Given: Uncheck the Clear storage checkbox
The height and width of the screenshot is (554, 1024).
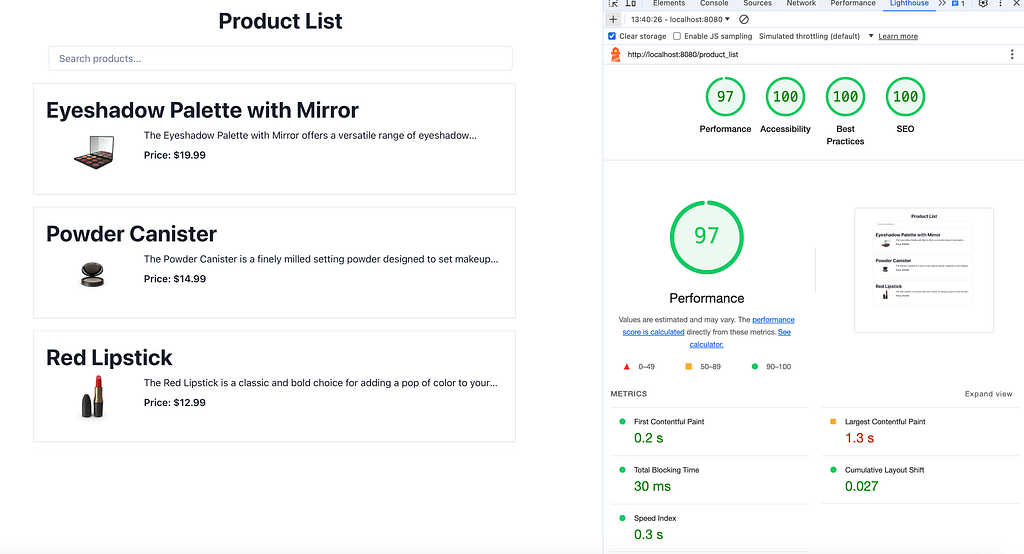Looking at the screenshot, I should [612, 37].
